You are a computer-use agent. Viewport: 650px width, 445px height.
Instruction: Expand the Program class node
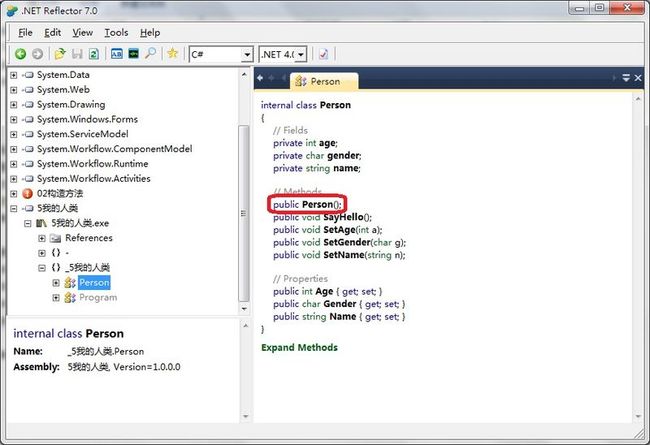[56, 298]
